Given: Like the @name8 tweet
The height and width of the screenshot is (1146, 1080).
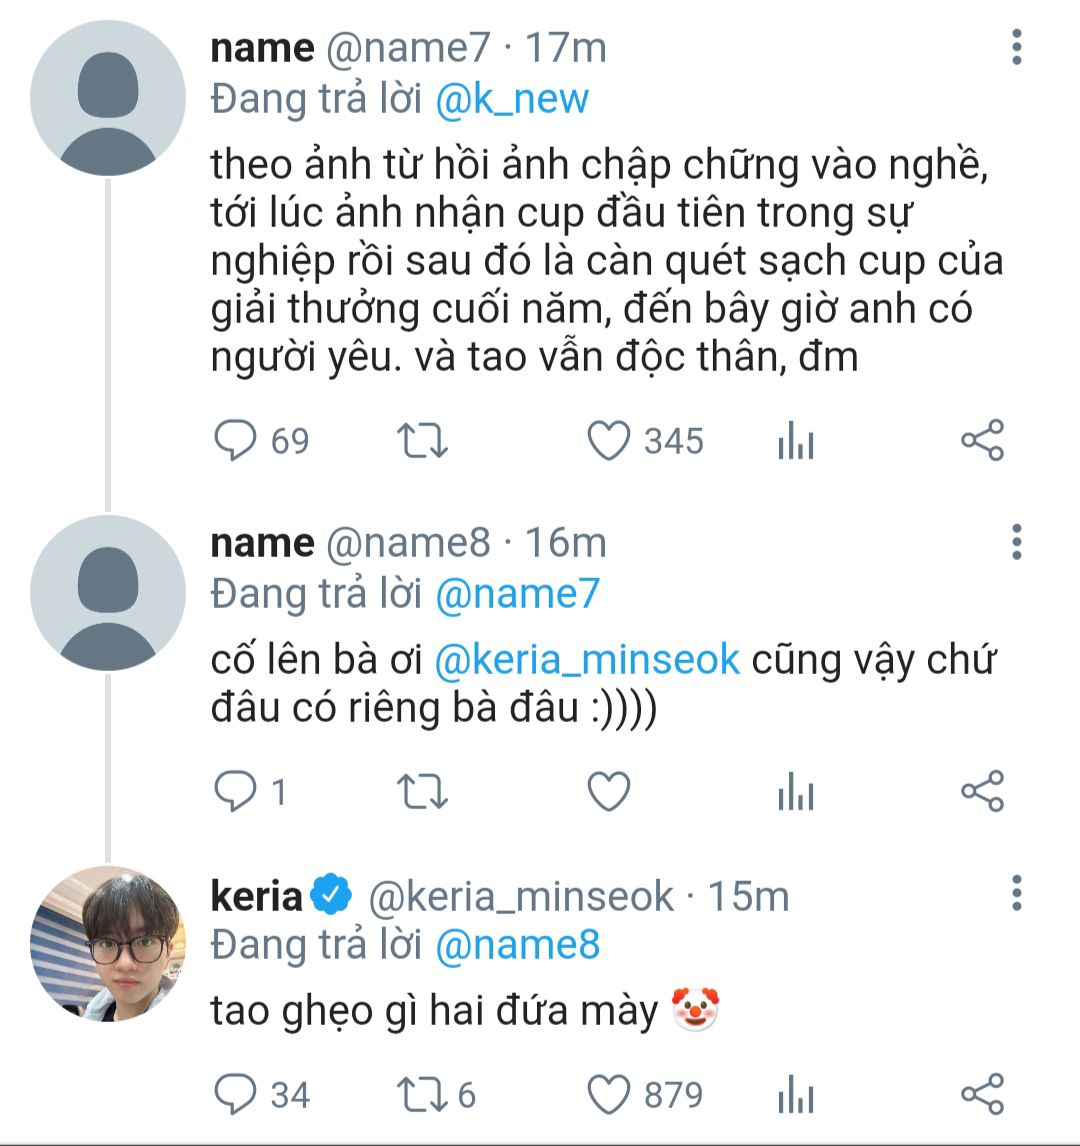Looking at the screenshot, I should click(x=608, y=792).
